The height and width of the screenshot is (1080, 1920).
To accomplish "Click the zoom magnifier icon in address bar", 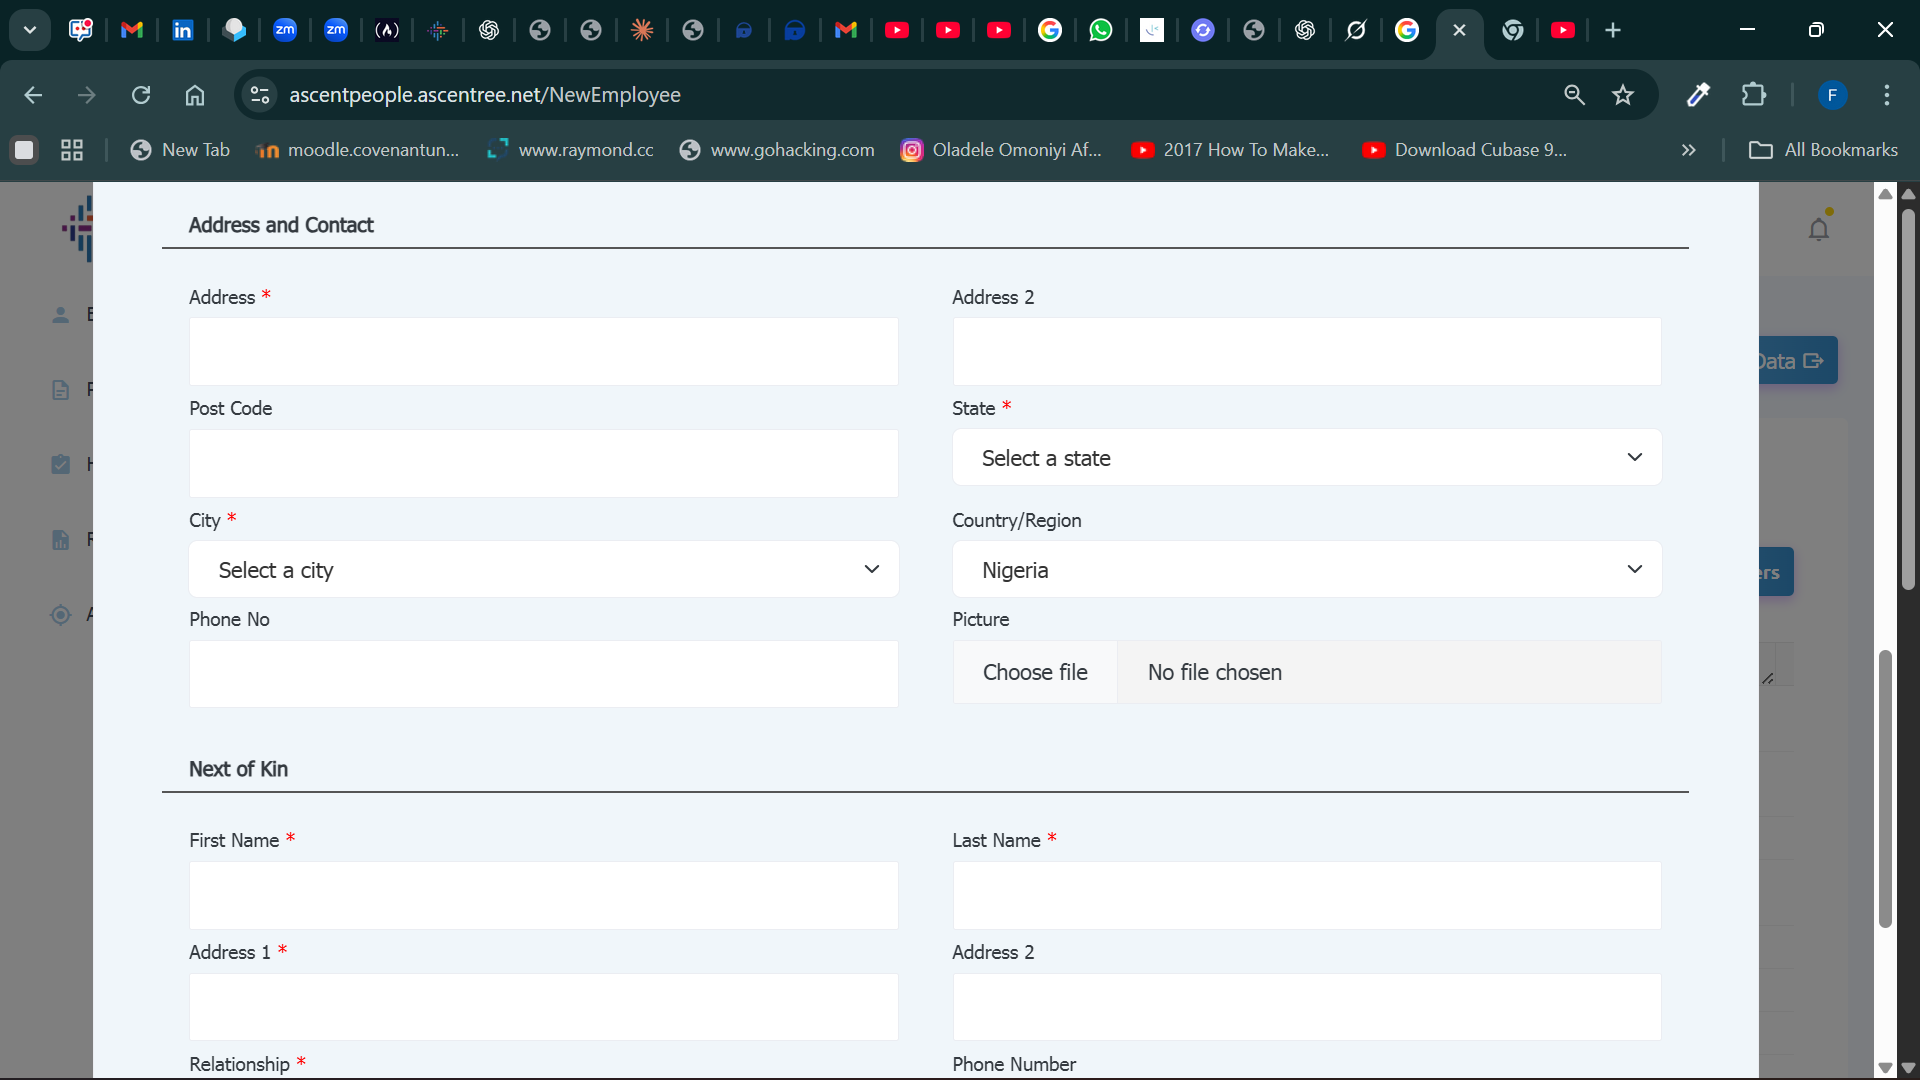I will (x=1574, y=95).
